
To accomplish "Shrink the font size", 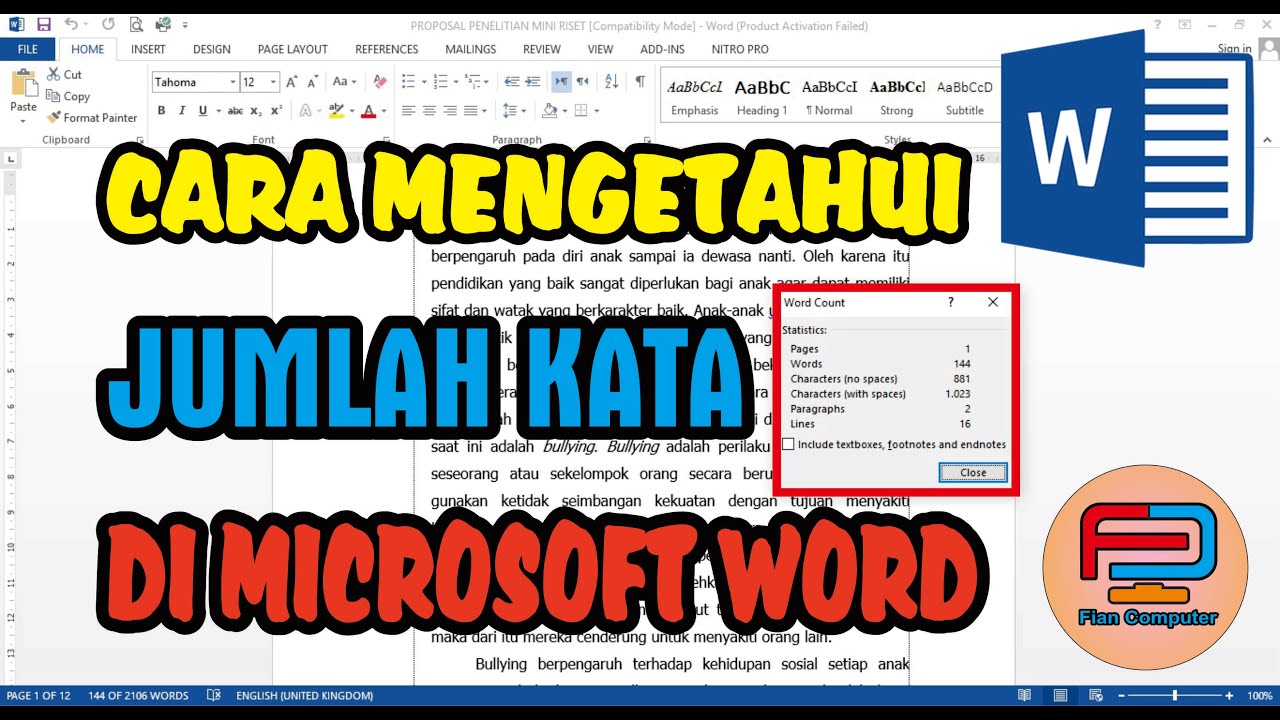I will (312, 82).
